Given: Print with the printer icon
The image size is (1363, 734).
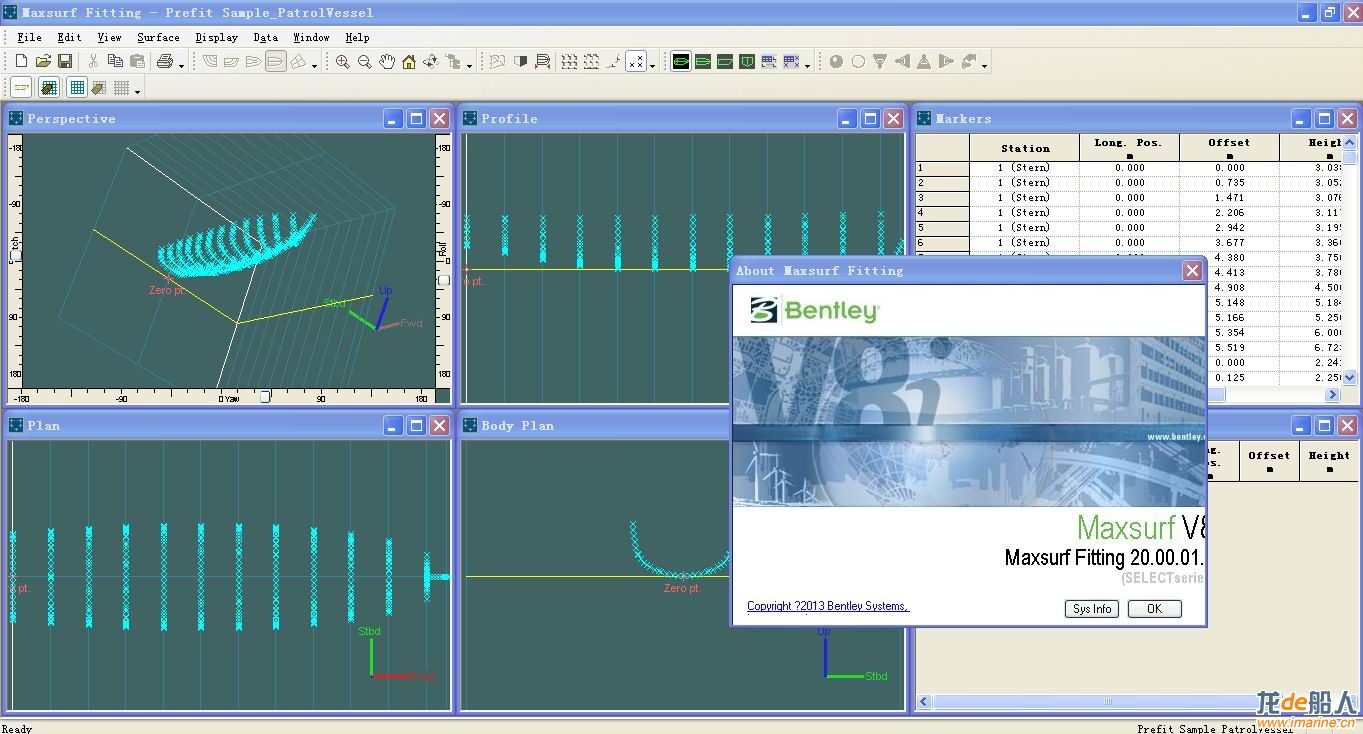Looking at the screenshot, I should (165, 62).
